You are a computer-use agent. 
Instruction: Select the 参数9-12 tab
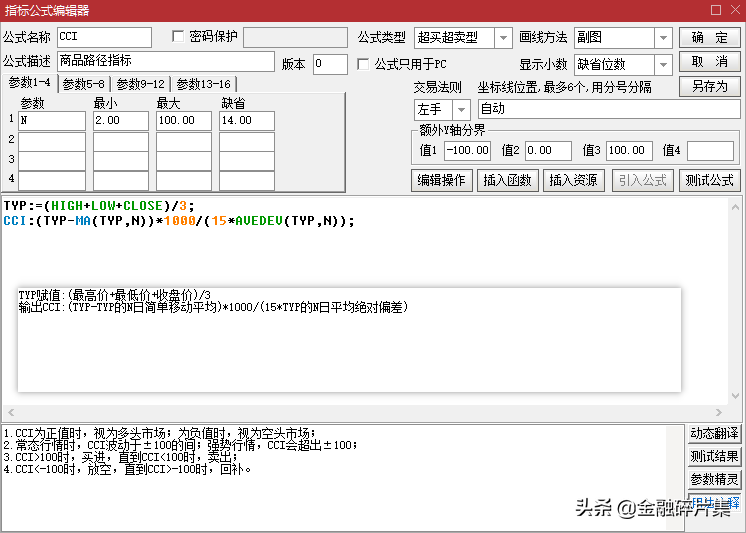pyautogui.click(x=142, y=84)
